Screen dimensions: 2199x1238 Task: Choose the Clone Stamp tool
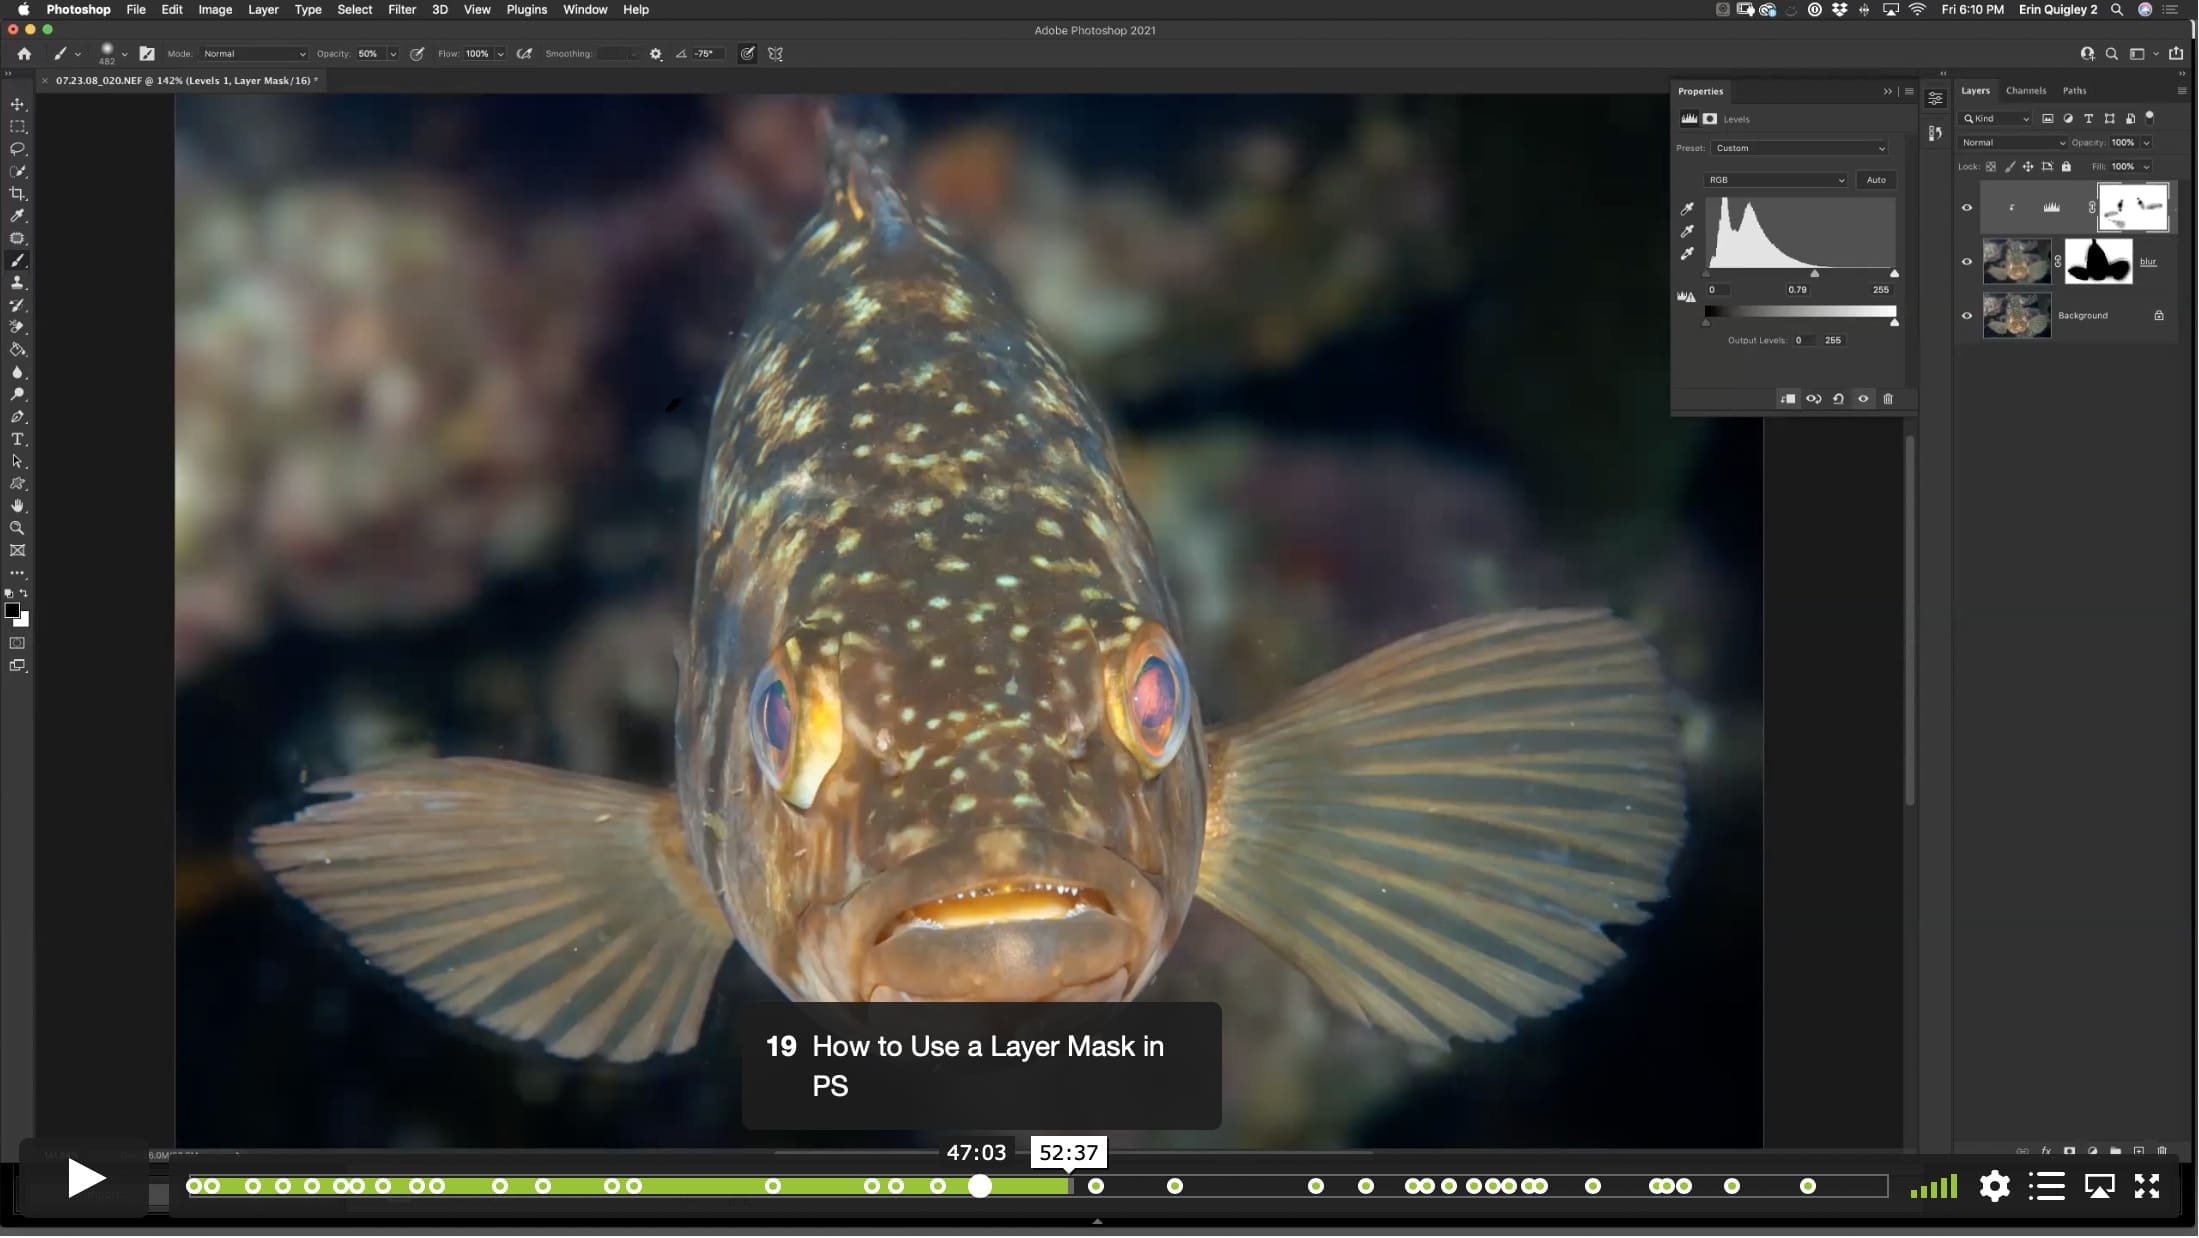[17, 283]
